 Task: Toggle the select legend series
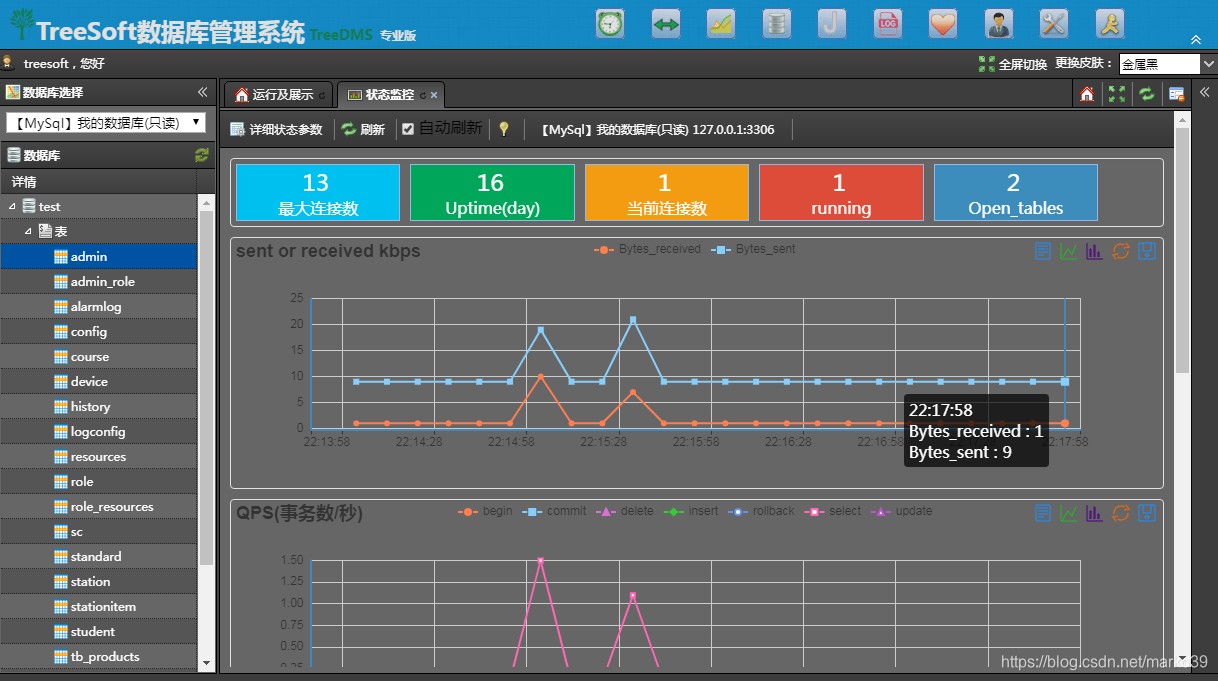834,511
